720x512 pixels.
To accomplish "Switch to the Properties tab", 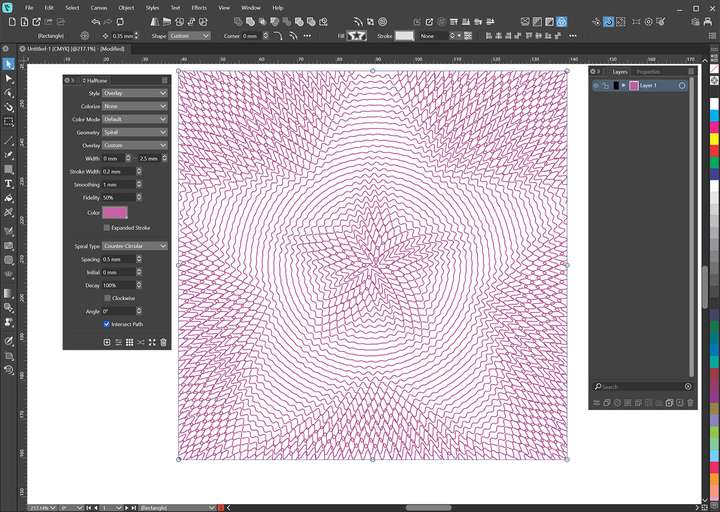I will click(x=648, y=72).
